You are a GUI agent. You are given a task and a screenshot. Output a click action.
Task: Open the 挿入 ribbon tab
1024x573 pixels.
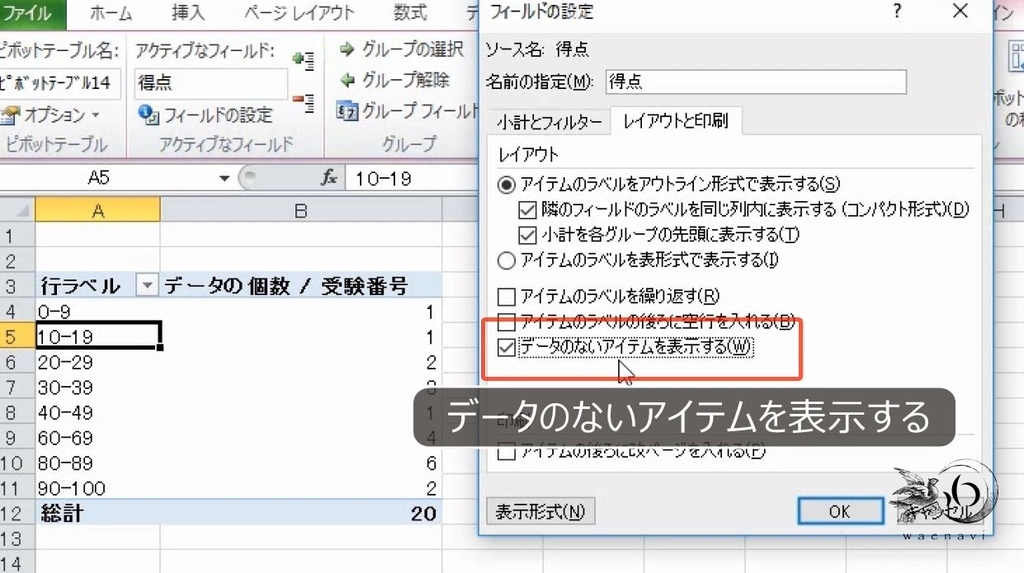click(187, 13)
